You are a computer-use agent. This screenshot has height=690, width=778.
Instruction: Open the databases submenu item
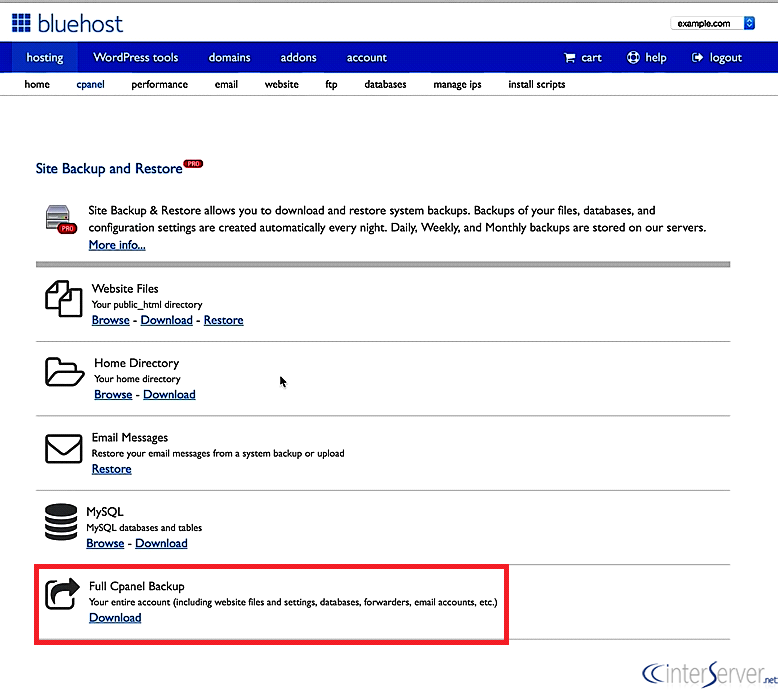pyautogui.click(x=385, y=85)
